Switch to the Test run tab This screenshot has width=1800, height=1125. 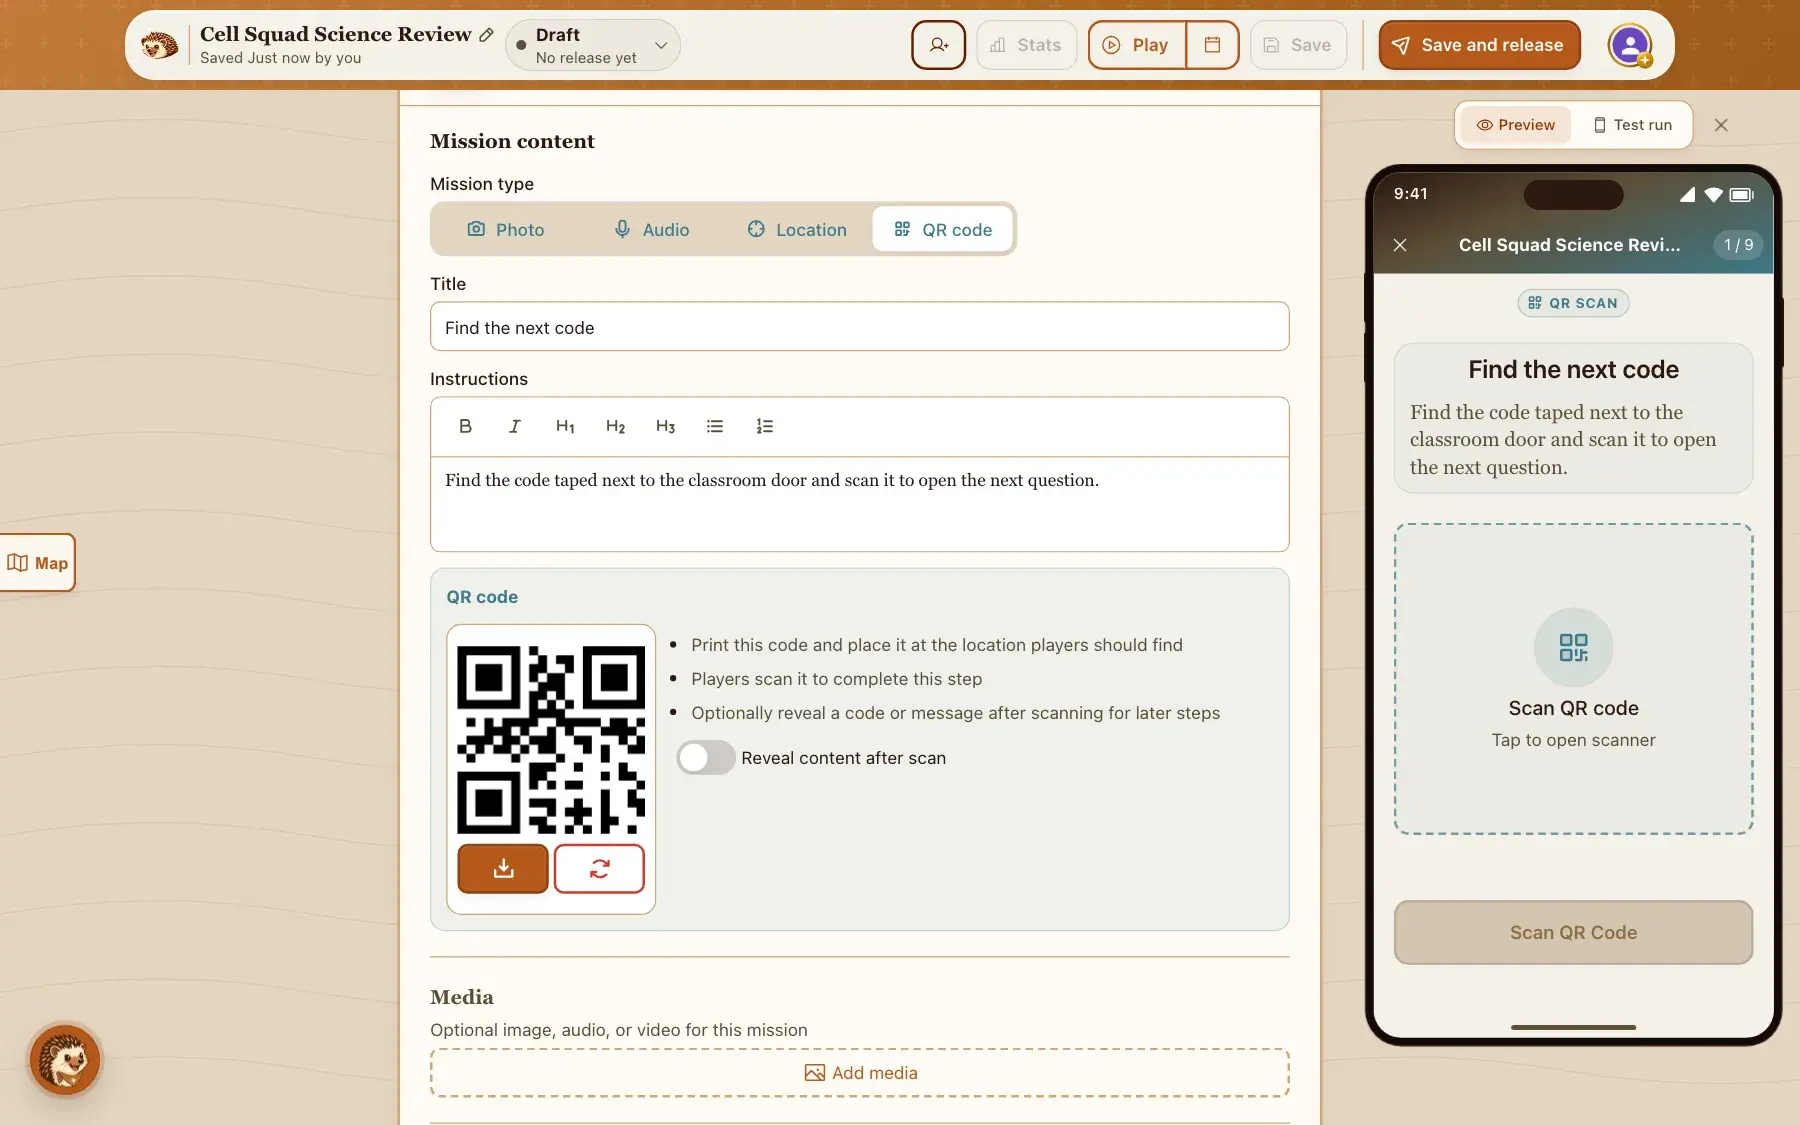pos(1632,125)
